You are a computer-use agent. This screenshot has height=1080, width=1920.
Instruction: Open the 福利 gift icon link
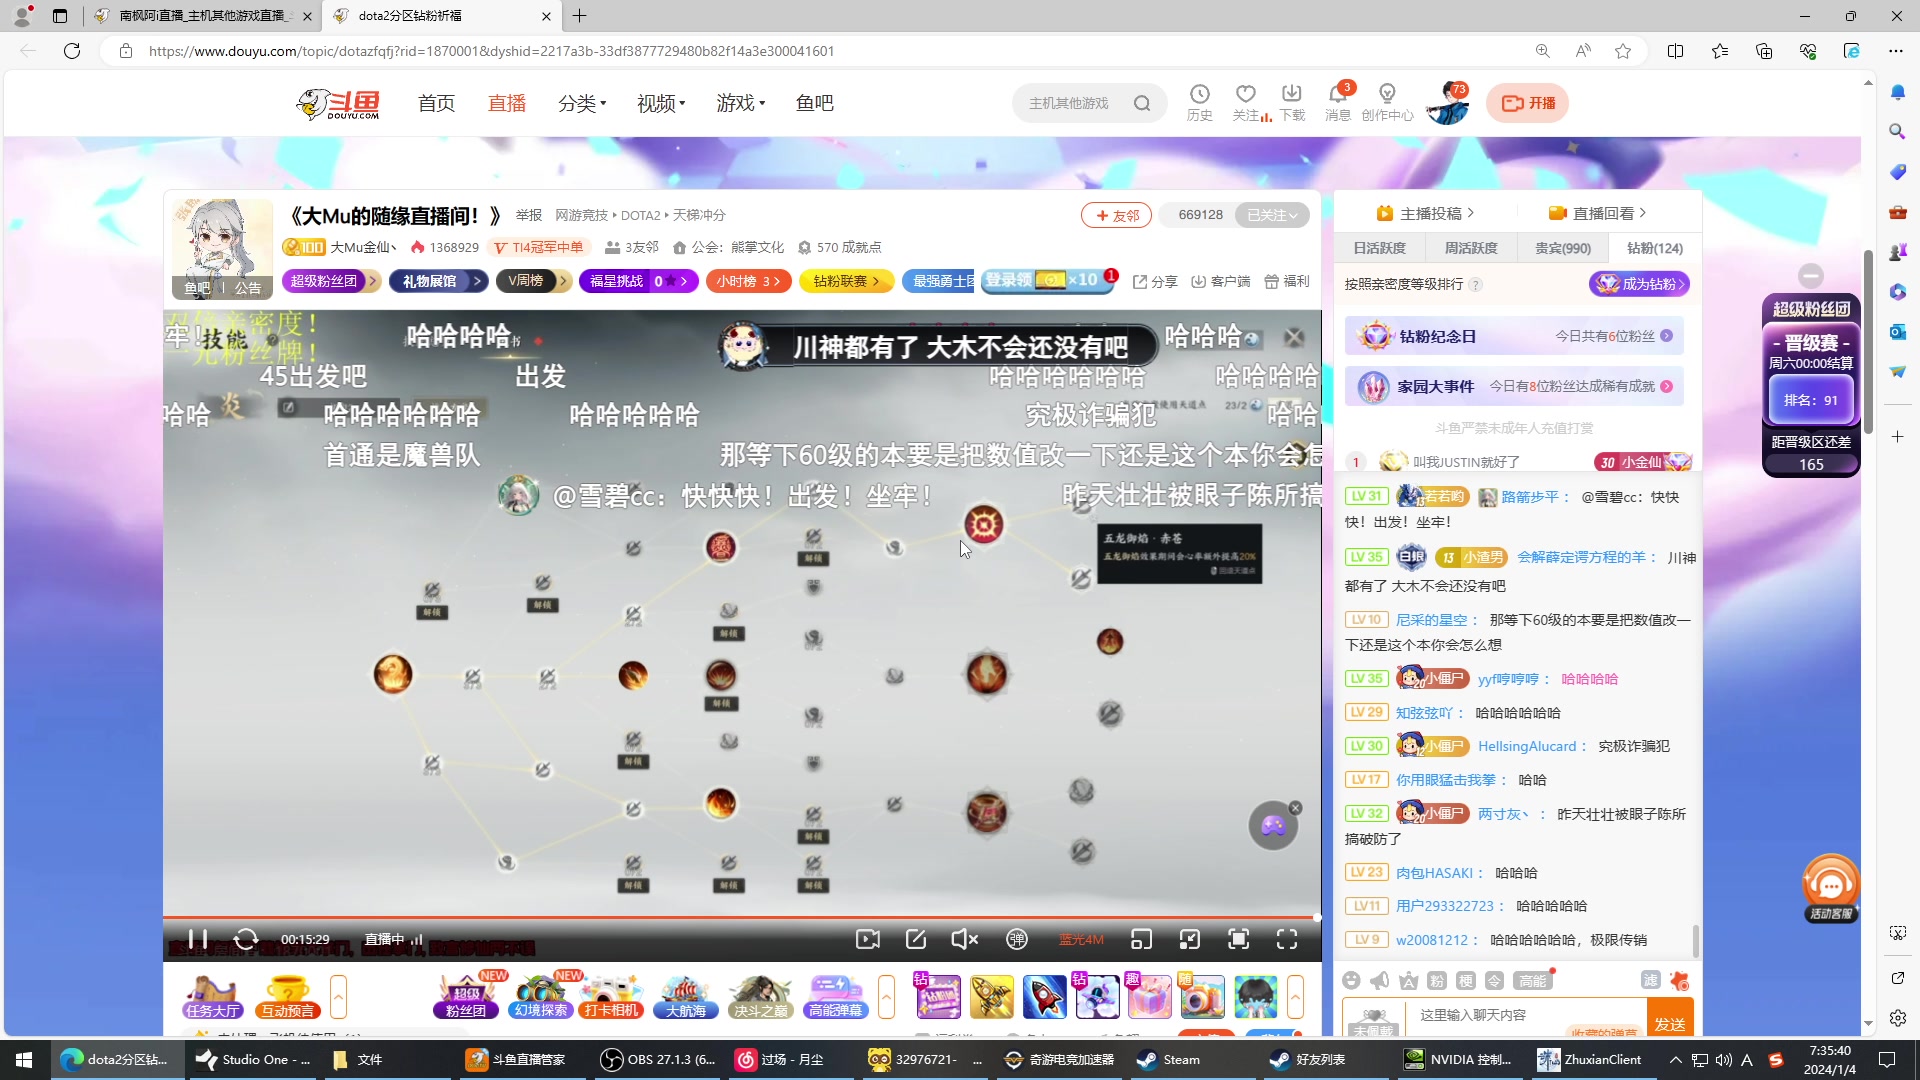pos(1287,282)
